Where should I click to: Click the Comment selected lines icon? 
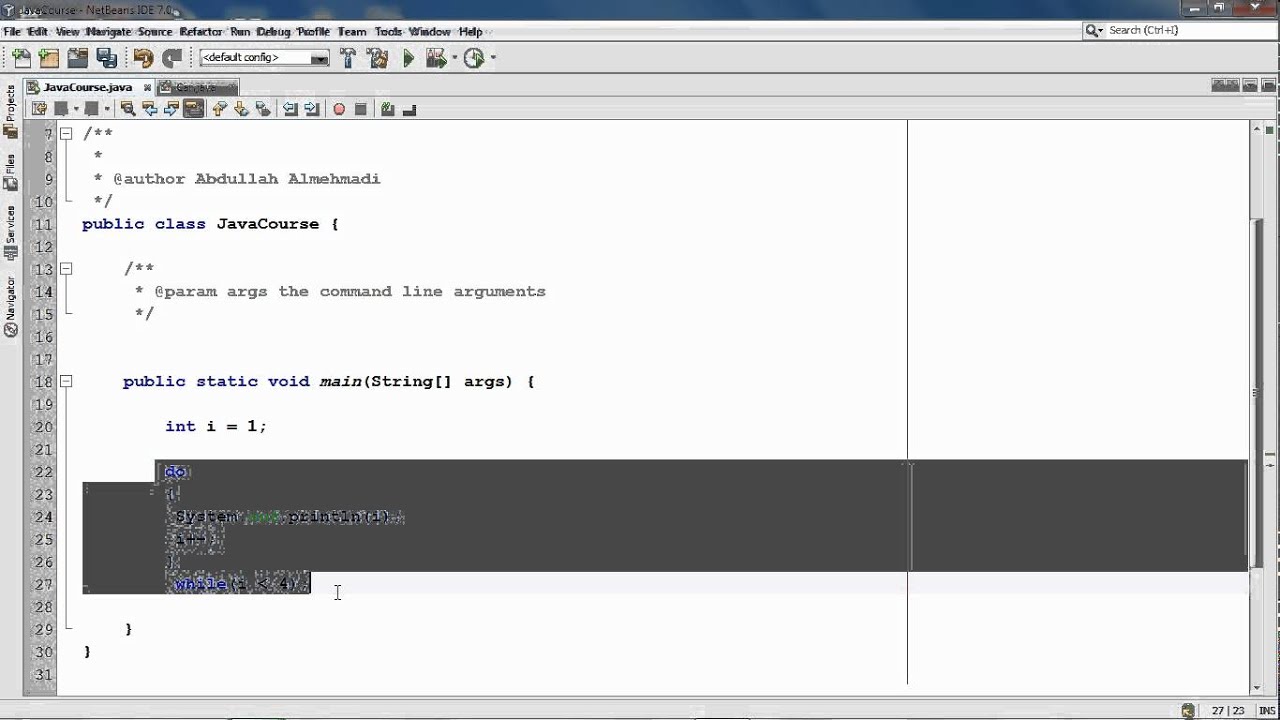pos(386,108)
